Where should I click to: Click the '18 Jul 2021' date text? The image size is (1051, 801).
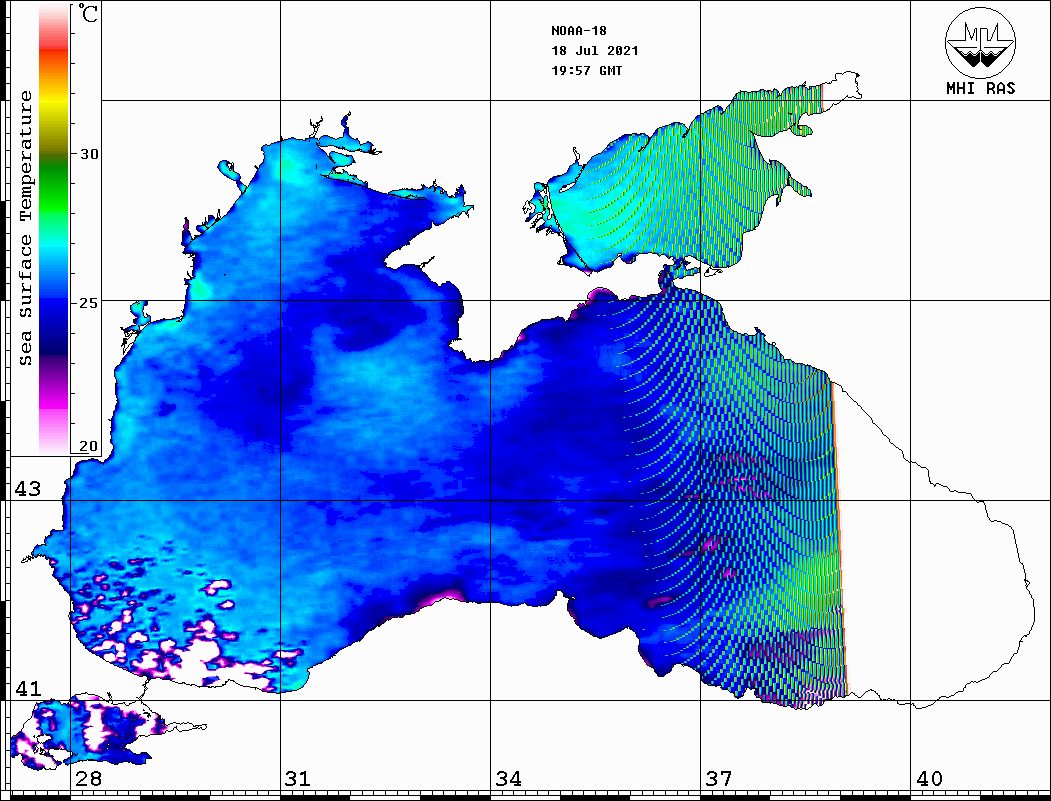pyautogui.click(x=595, y=51)
